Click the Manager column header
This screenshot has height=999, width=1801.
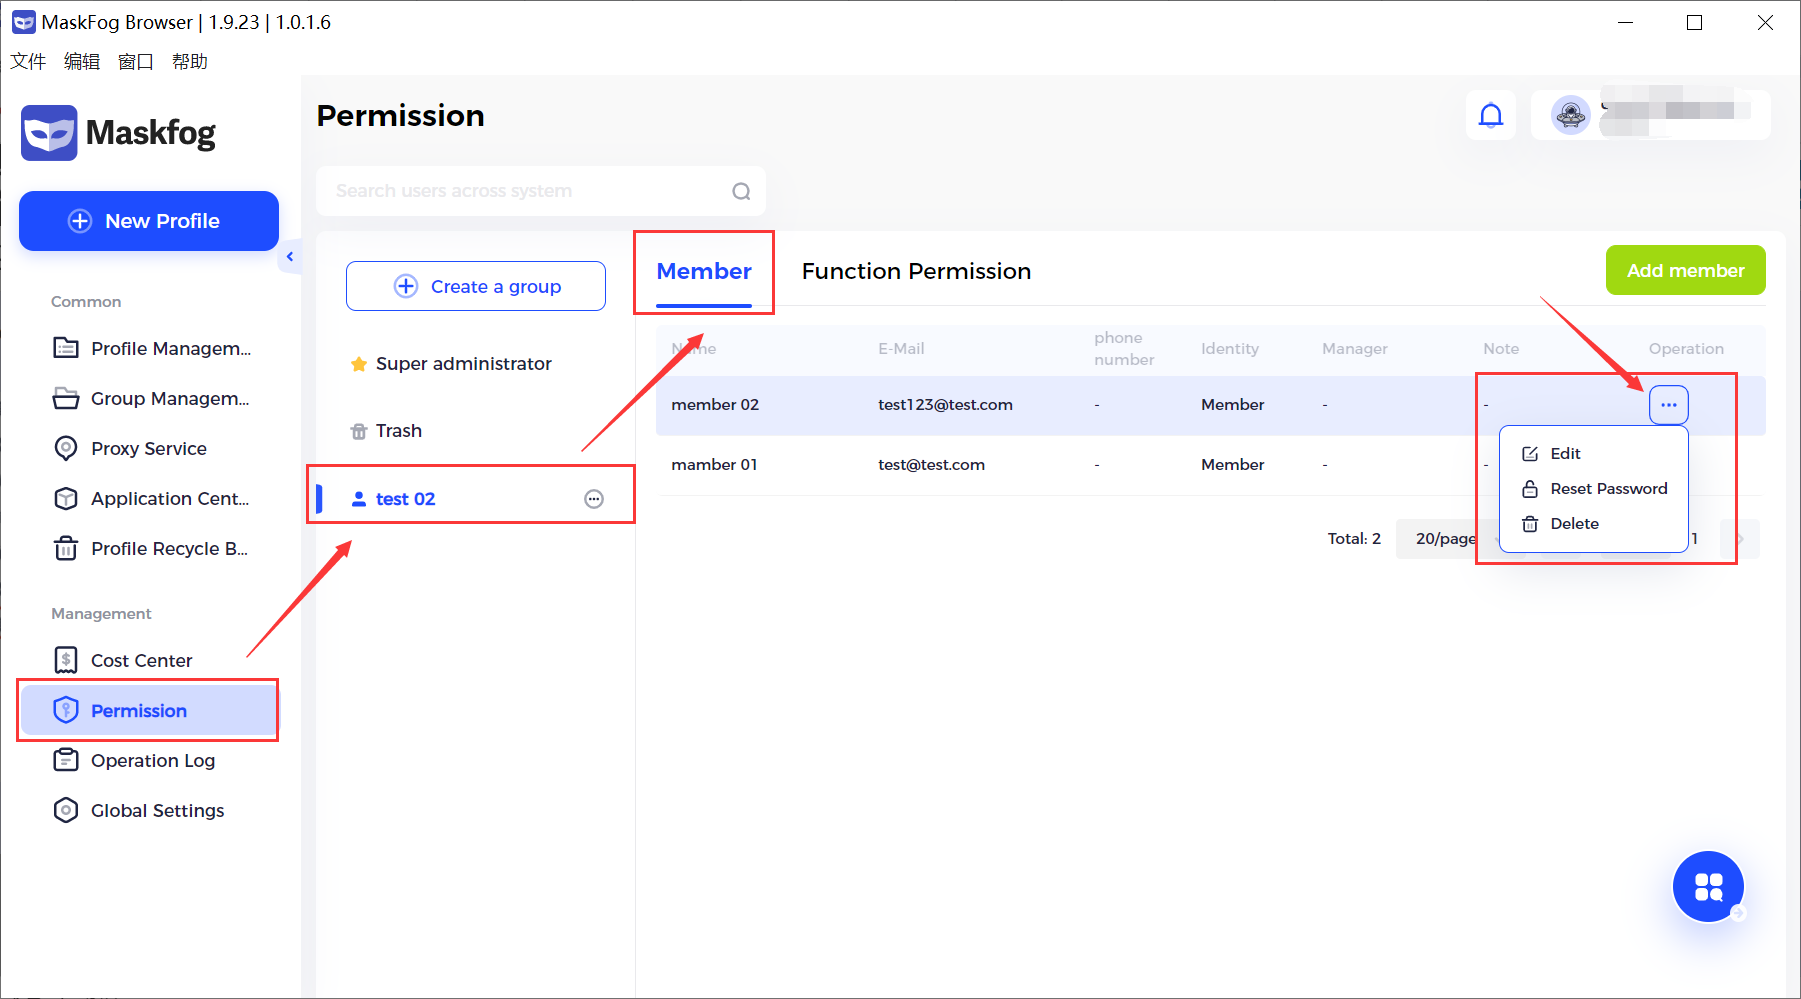[x=1355, y=348]
